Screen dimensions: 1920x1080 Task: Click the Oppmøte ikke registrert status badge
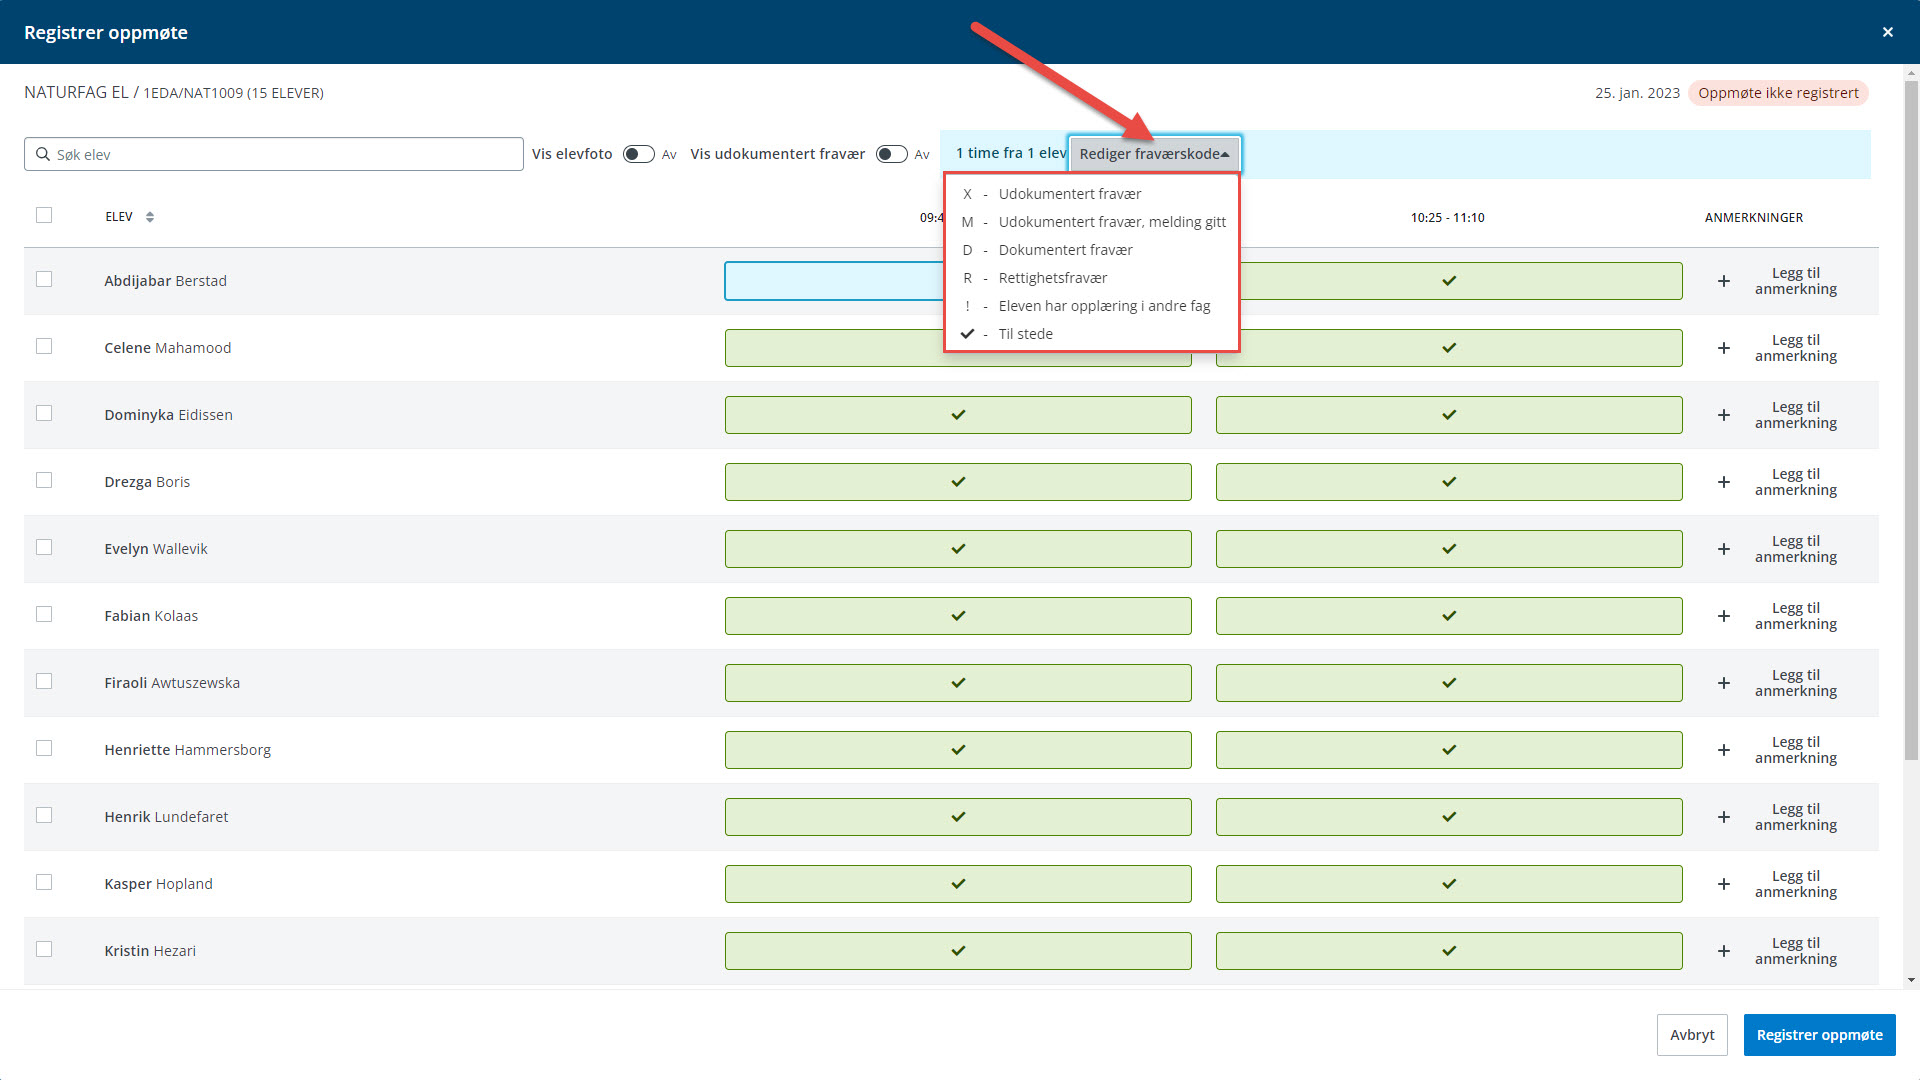(1778, 93)
